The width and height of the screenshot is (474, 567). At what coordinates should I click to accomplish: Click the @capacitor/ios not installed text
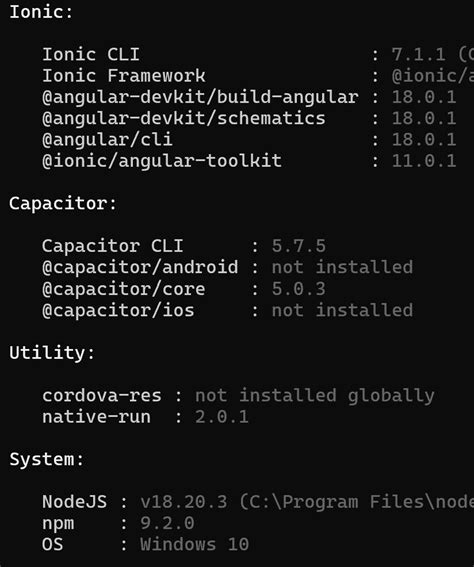342,310
